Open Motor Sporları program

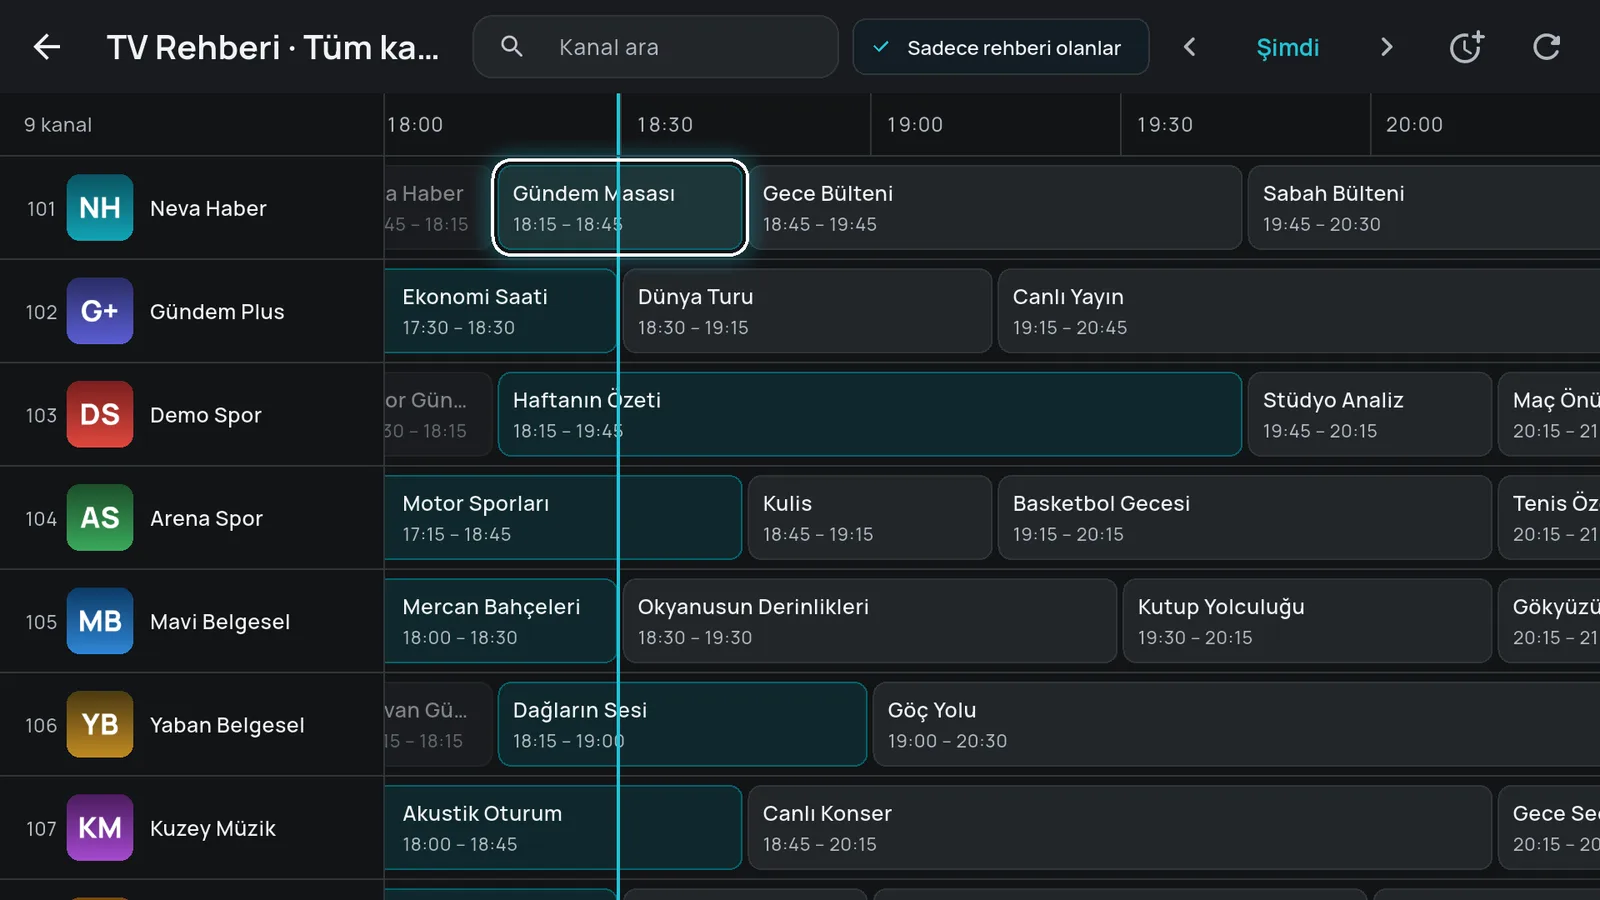(x=563, y=518)
